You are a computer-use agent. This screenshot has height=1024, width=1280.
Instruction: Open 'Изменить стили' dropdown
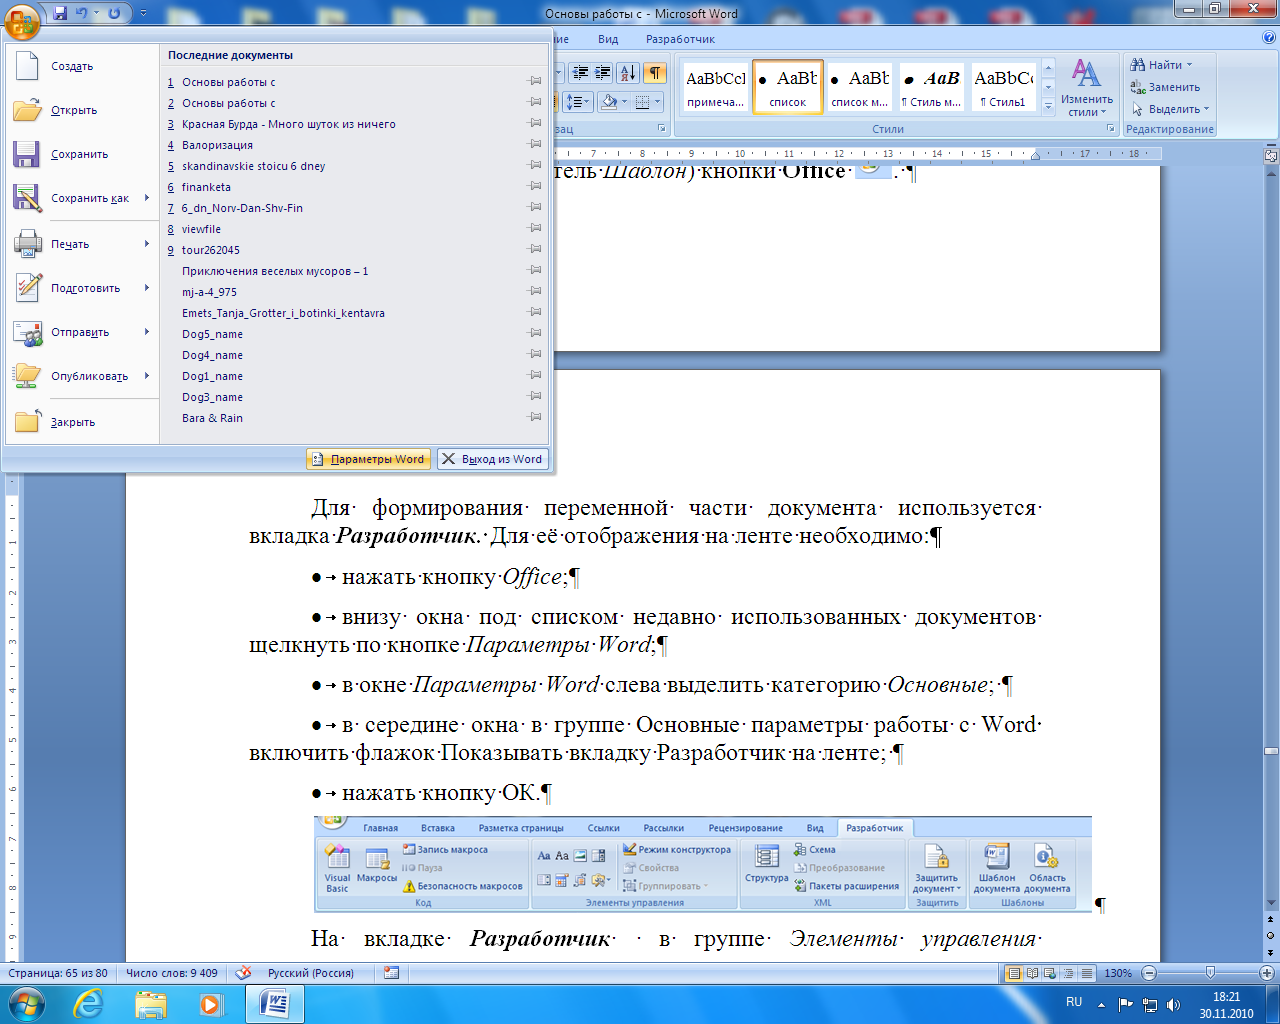1087,88
